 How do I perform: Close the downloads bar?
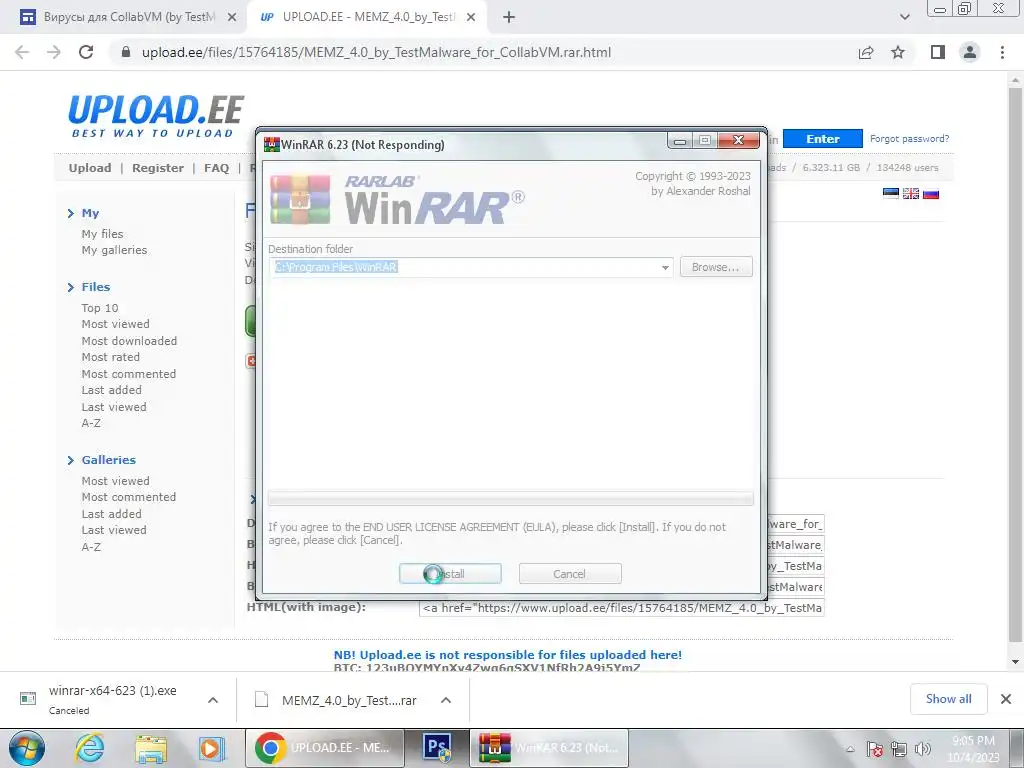(x=1006, y=699)
